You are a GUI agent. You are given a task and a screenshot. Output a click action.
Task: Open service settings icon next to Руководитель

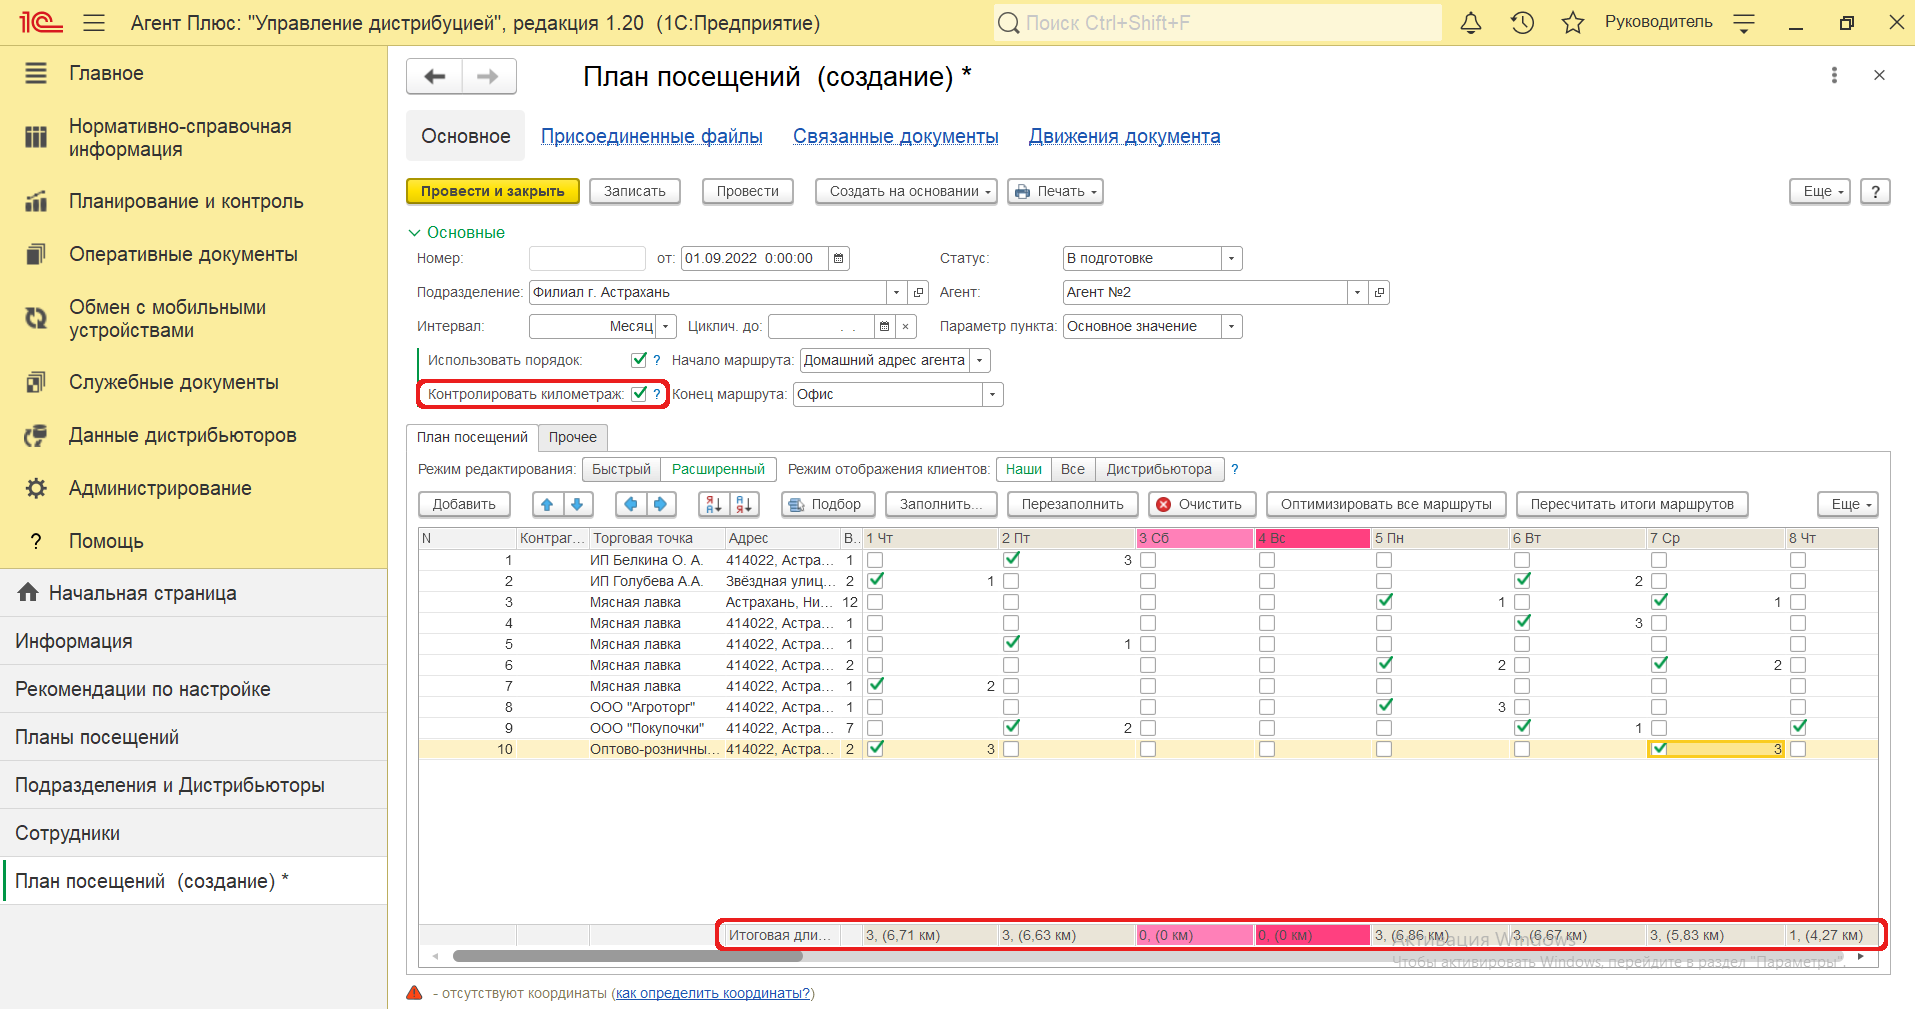[x=1744, y=22]
